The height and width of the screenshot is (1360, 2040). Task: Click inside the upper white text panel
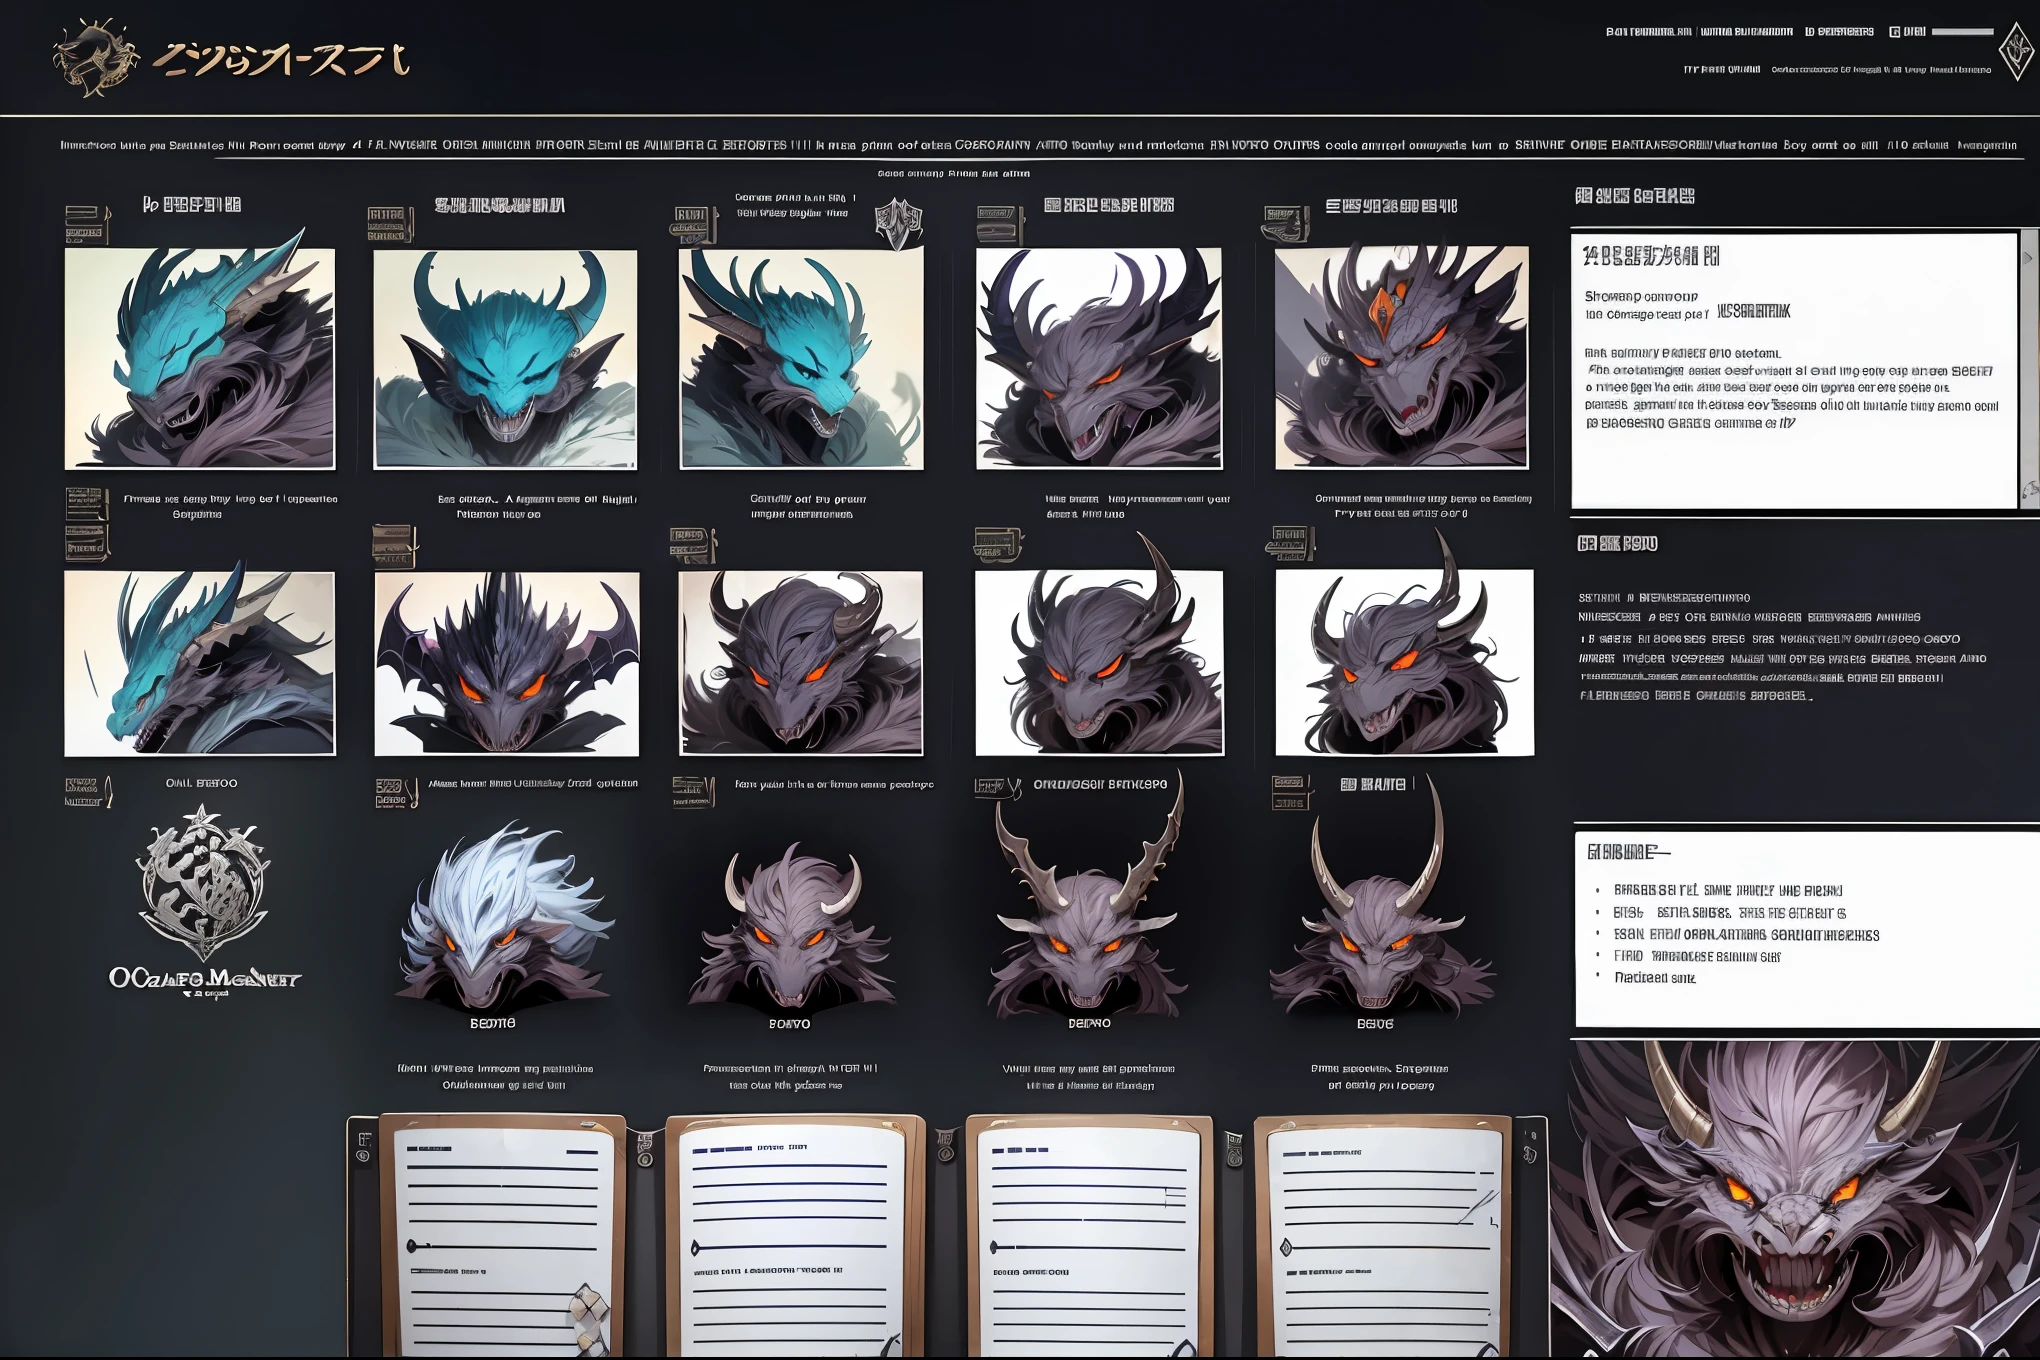pyautogui.click(x=1794, y=370)
